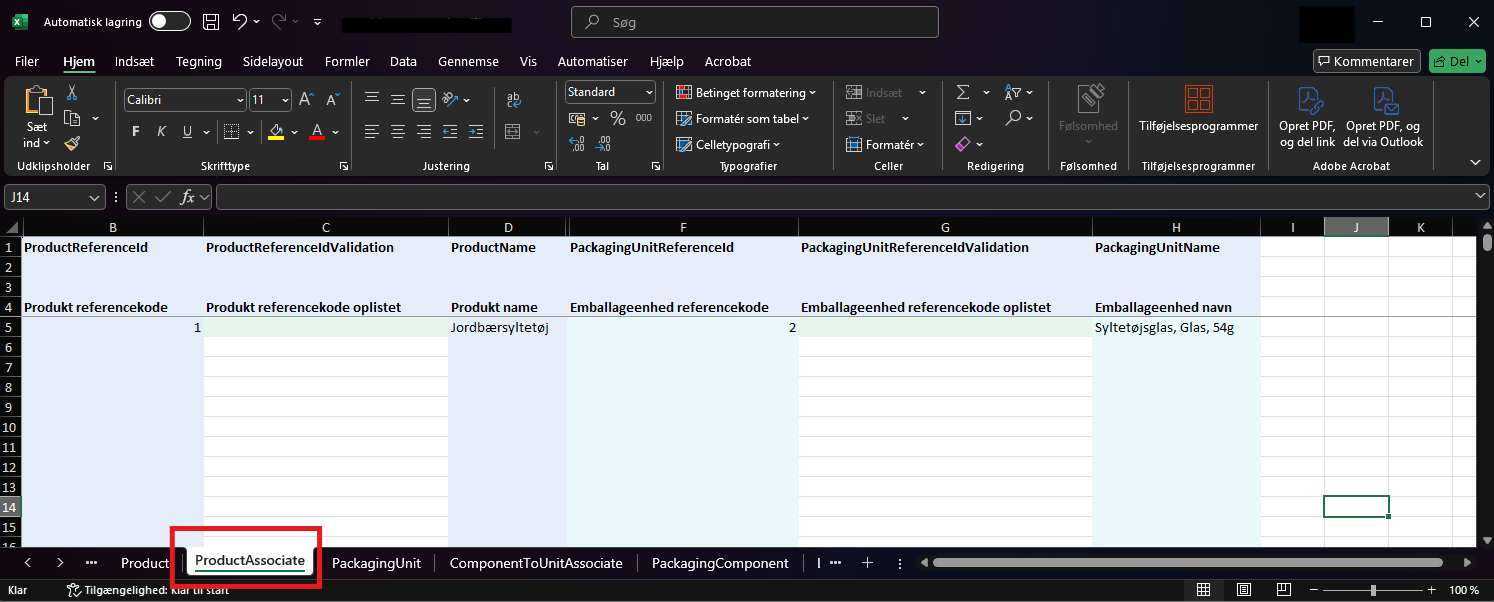This screenshot has width=1494, height=602.
Task: Click increase decimal icon
Action: [x=576, y=143]
